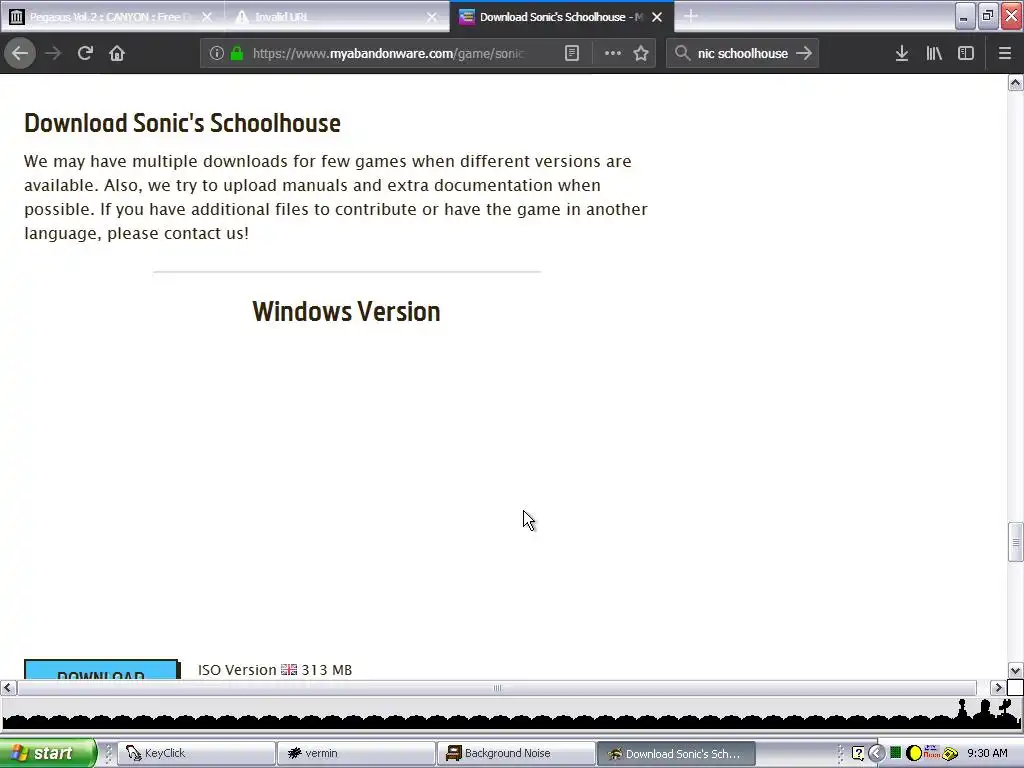Click Download Sonic's Sch... taskbar button
Image resolution: width=1024 pixels, height=768 pixels.
coord(676,753)
